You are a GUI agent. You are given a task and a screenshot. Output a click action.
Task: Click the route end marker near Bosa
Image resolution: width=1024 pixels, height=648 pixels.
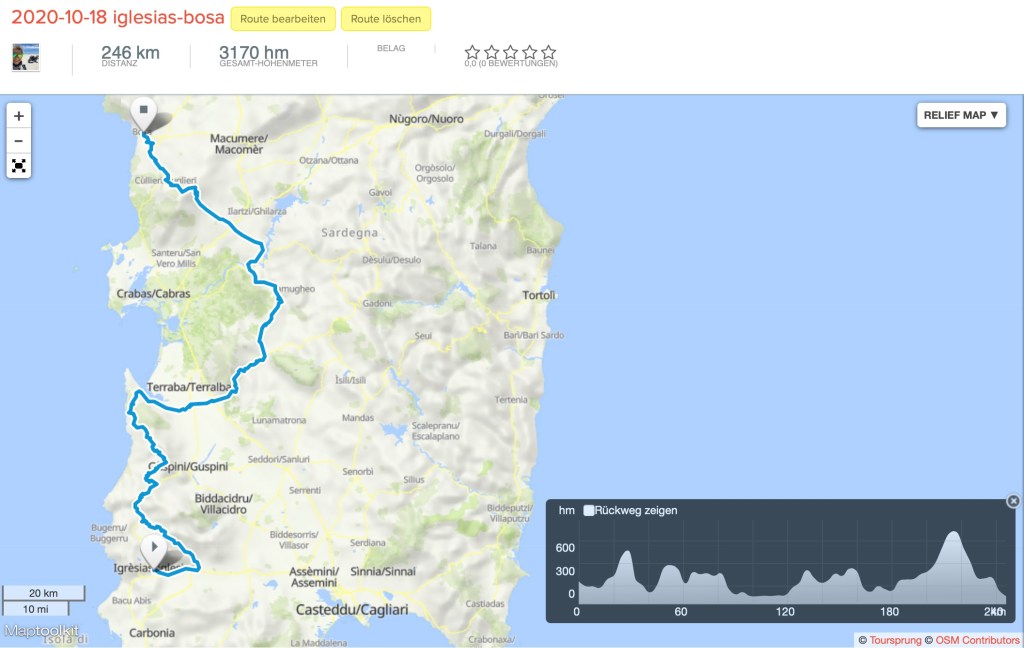tap(144, 112)
